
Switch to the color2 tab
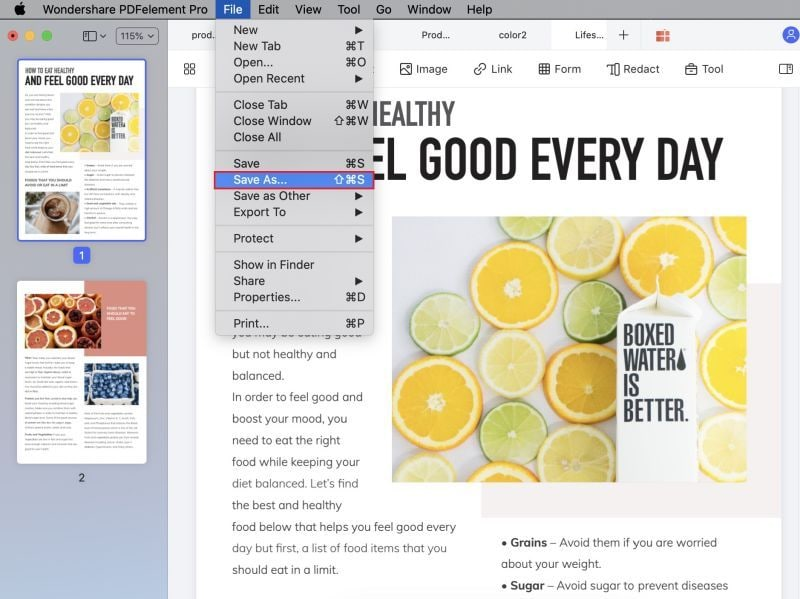pos(513,33)
